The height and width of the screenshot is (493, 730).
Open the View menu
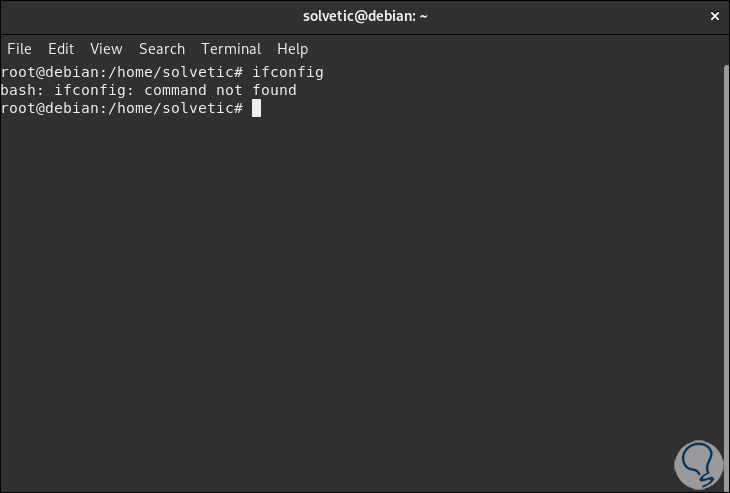click(x=106, y=48)
